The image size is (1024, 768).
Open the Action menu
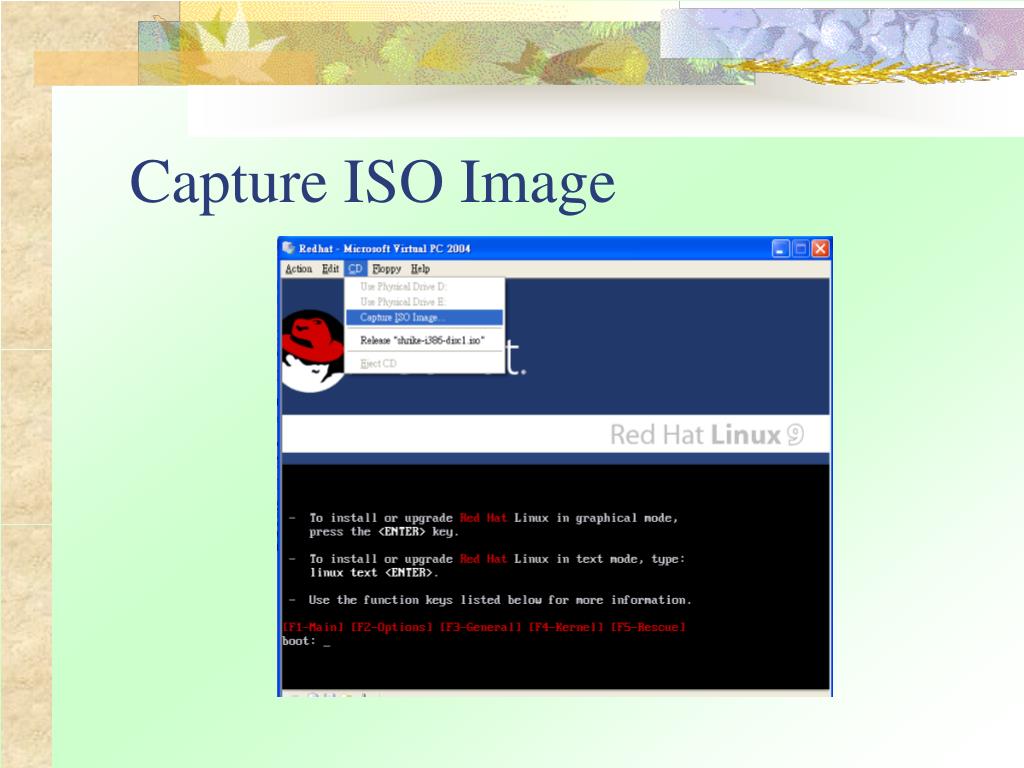[x=298, y=269]
